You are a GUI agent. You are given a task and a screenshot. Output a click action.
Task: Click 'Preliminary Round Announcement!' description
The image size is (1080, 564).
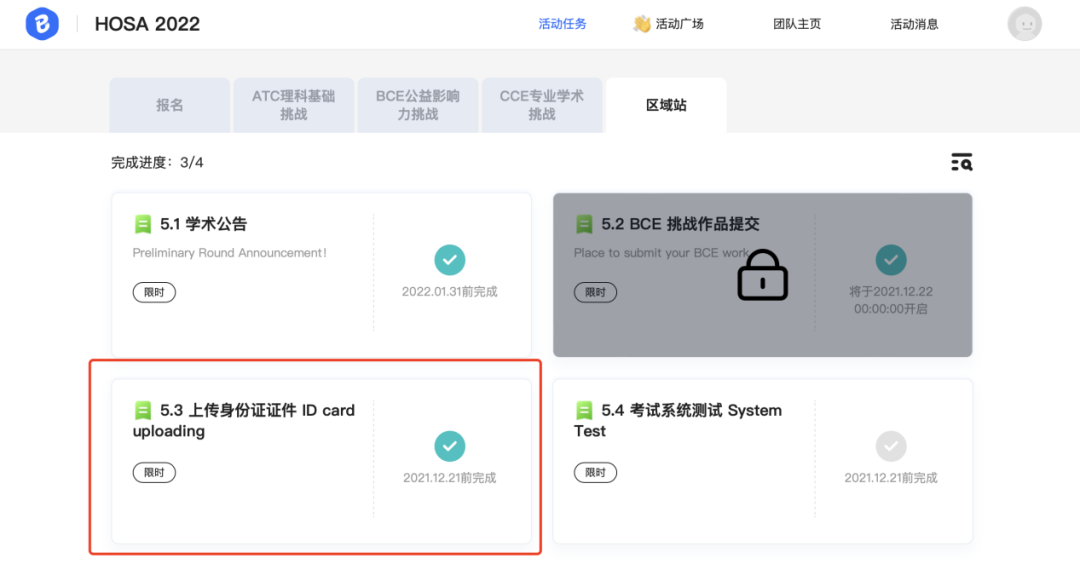pyautogui.click(x=229, y=253)
